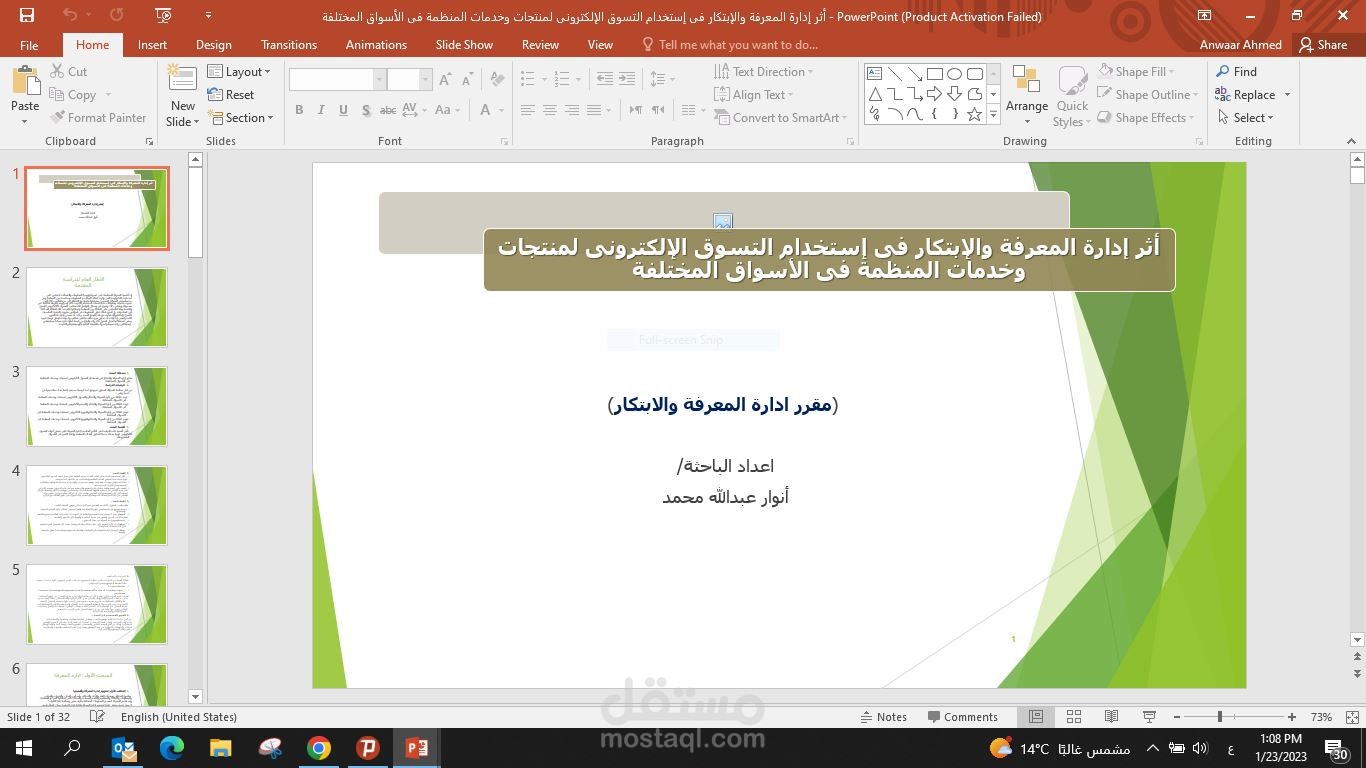Click the Increase List Level icon
This screenshot has height=768, width=1366.
[627, 78]
